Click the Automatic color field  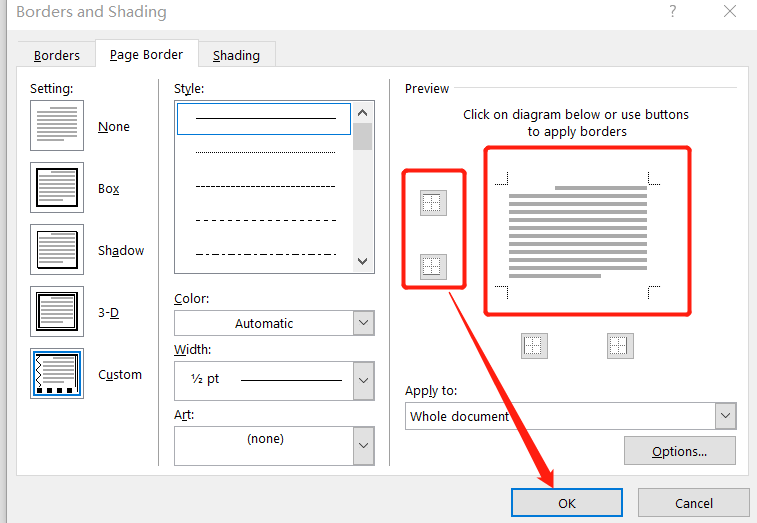264,323
